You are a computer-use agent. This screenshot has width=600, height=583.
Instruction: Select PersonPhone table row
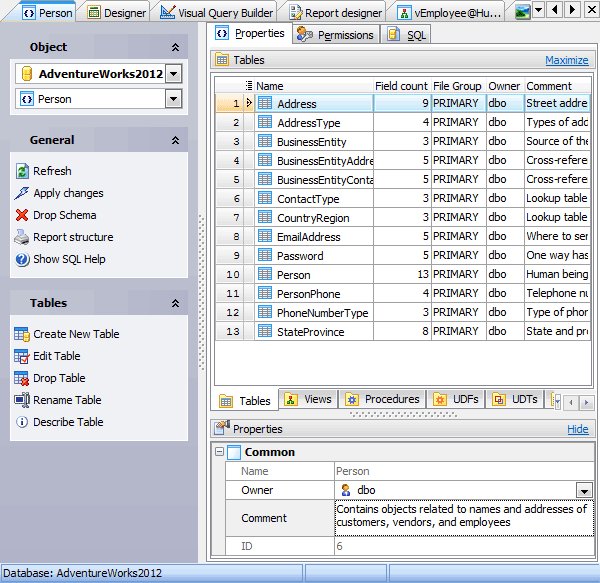(x=403, y=293)
